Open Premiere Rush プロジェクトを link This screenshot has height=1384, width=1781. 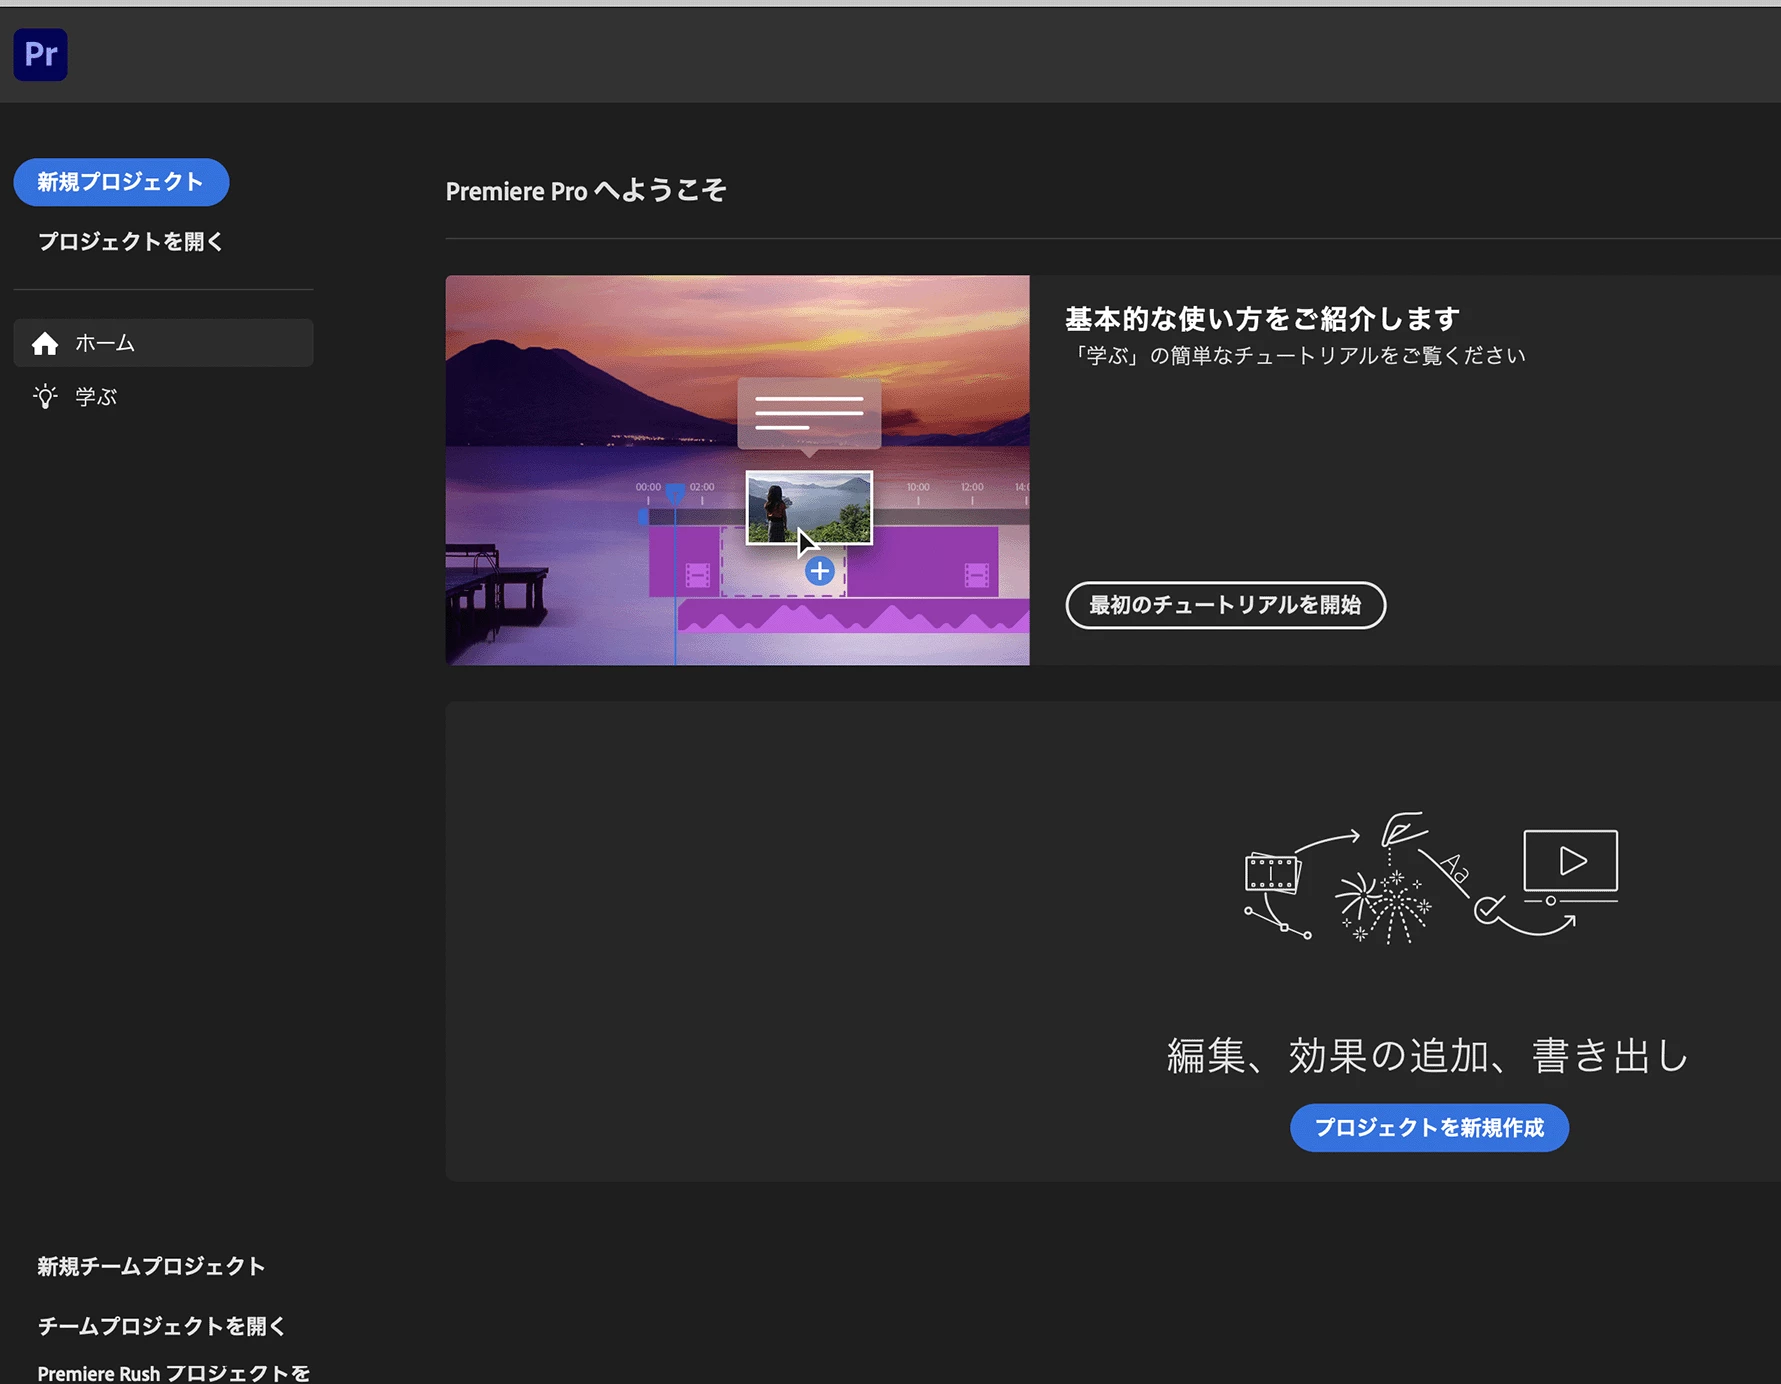click(174, 1373)
